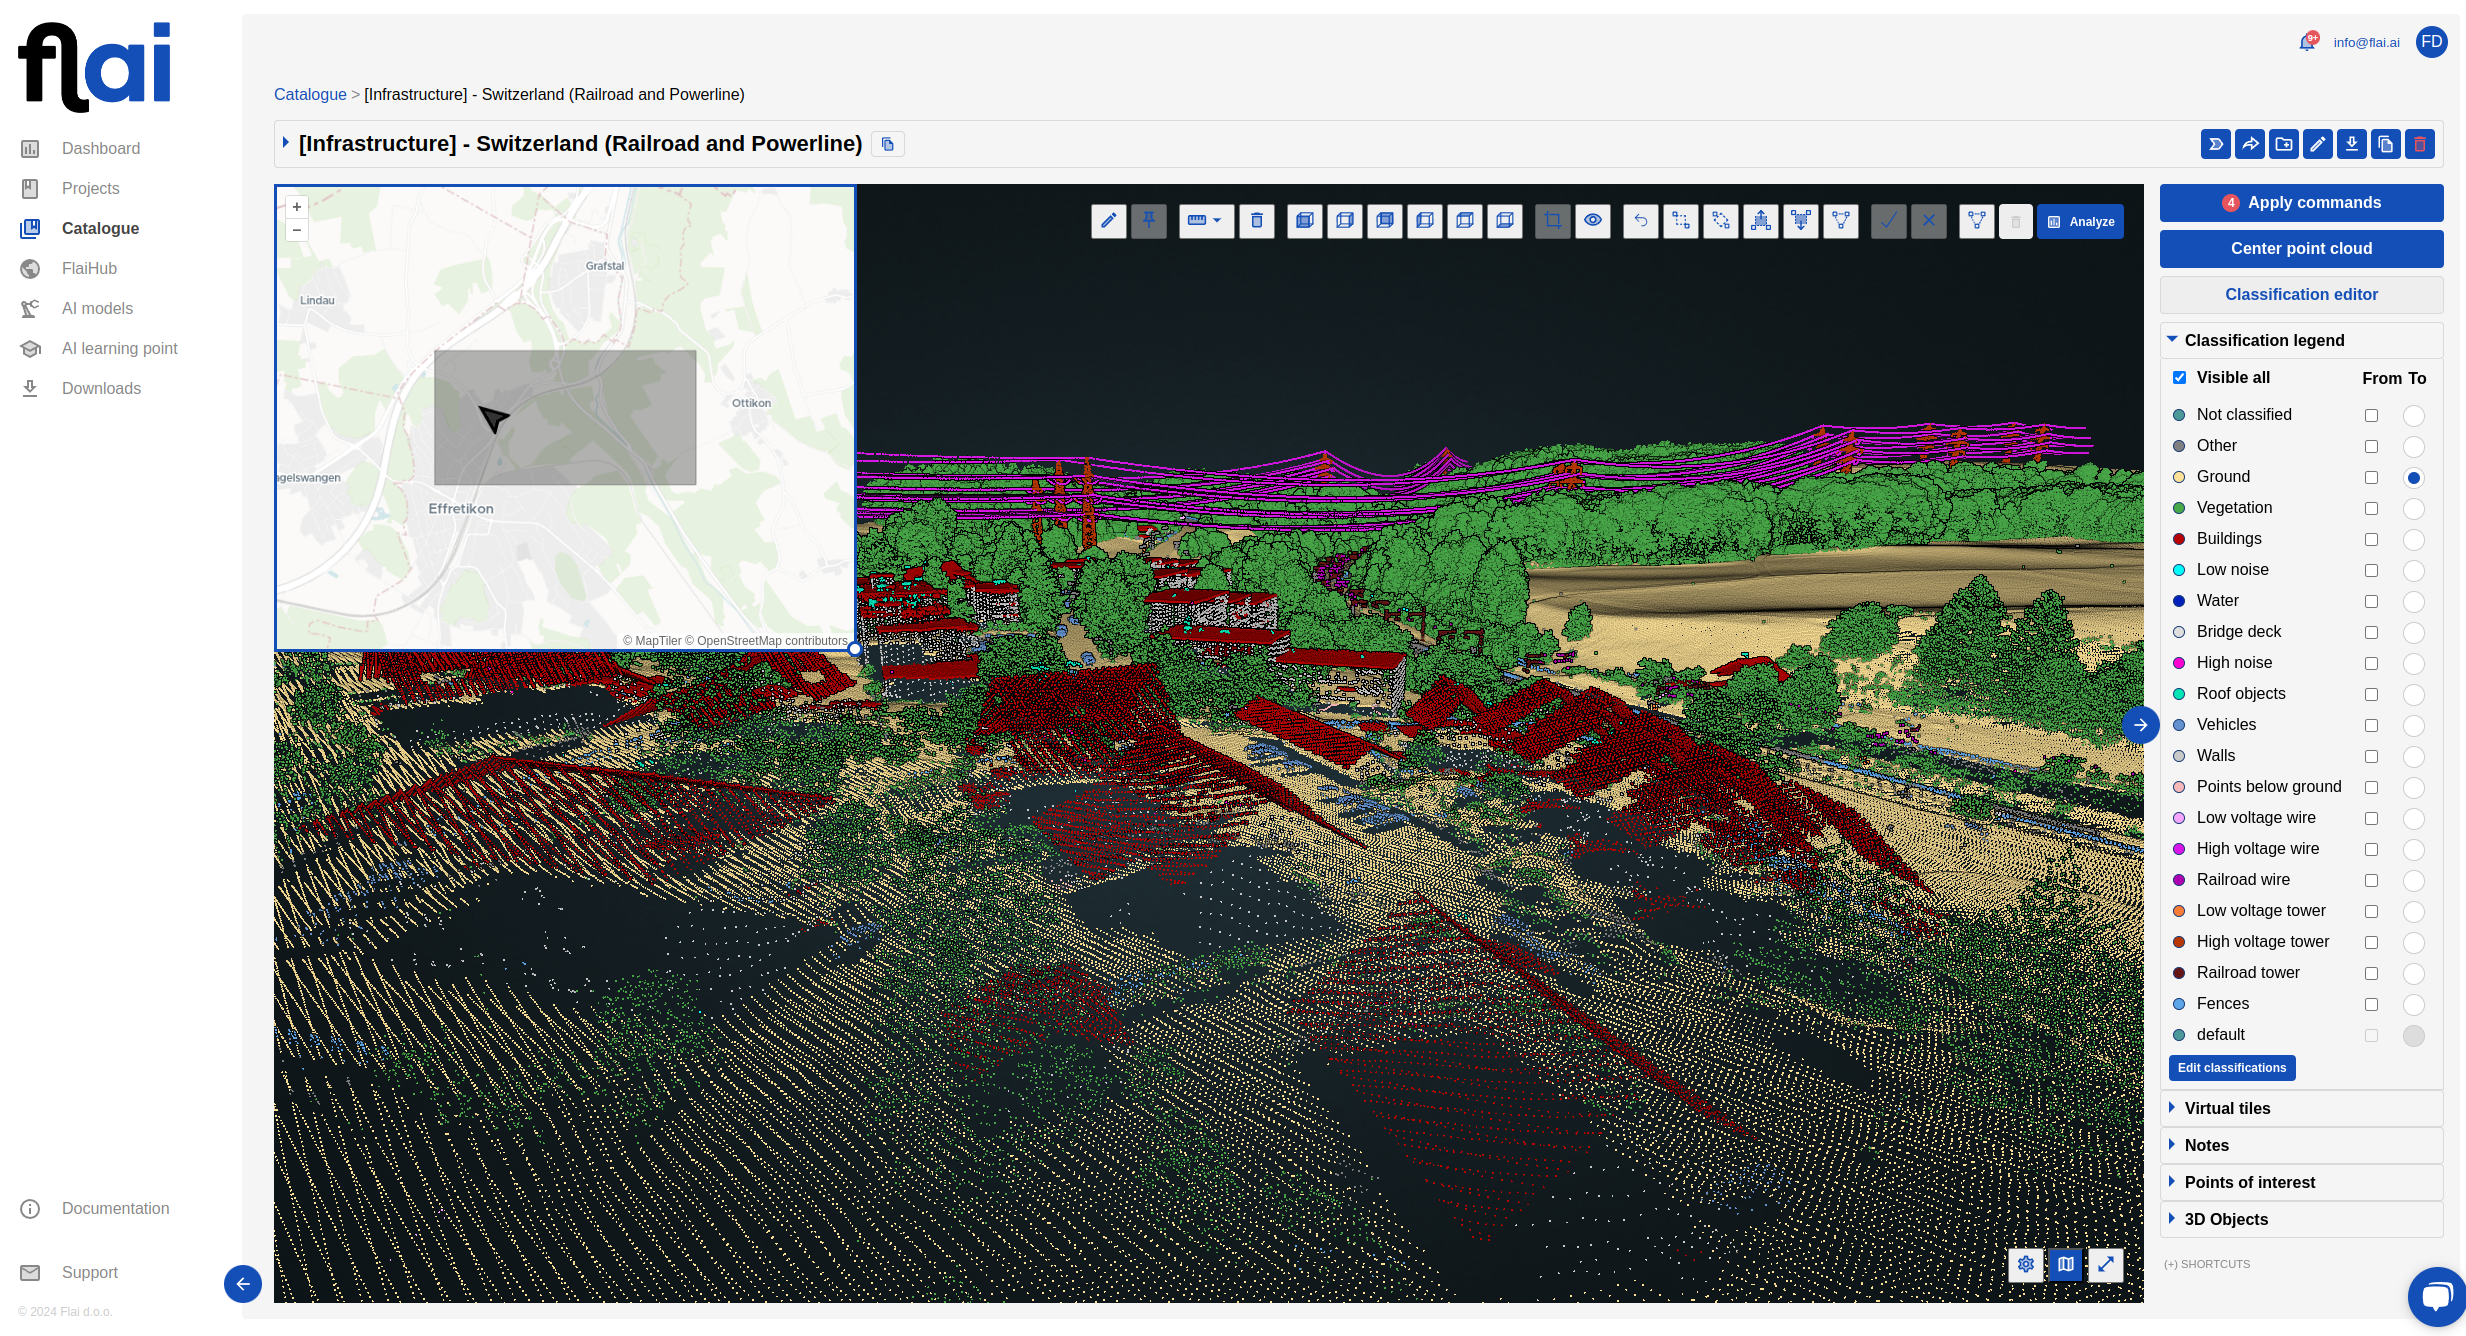2466x1336 pixels.
Task: Click the eye visibility tool in viewer toolbar
Action: click(1592, 221)
